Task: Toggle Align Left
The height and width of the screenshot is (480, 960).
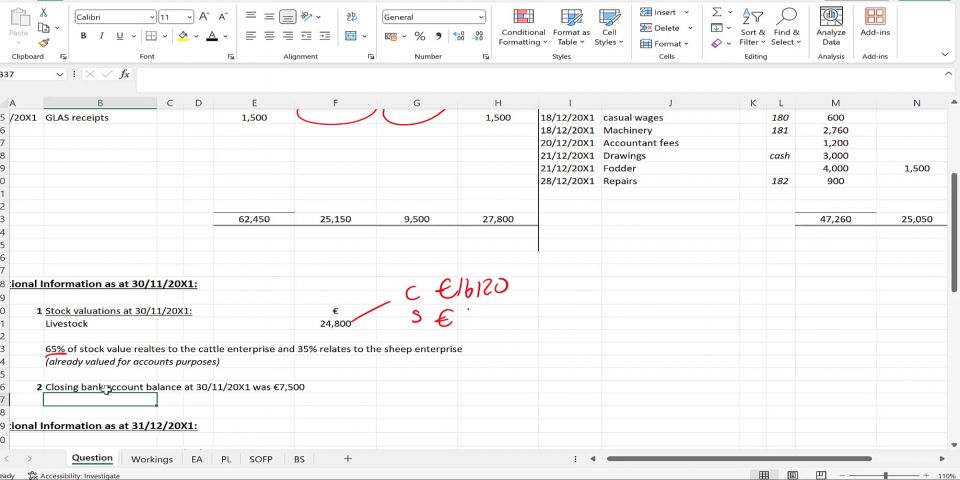Action: pos(251,36)
